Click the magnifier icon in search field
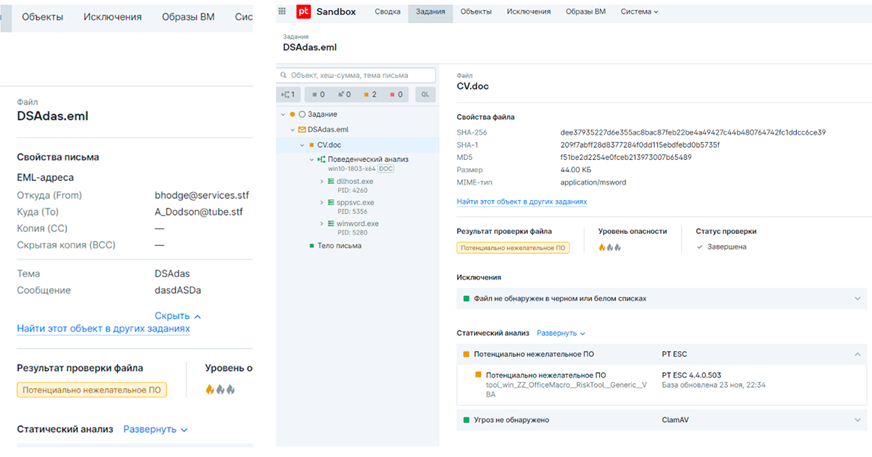Image resolution: width=872 pixels, height=457 pixels. click(x=284, y=75)
